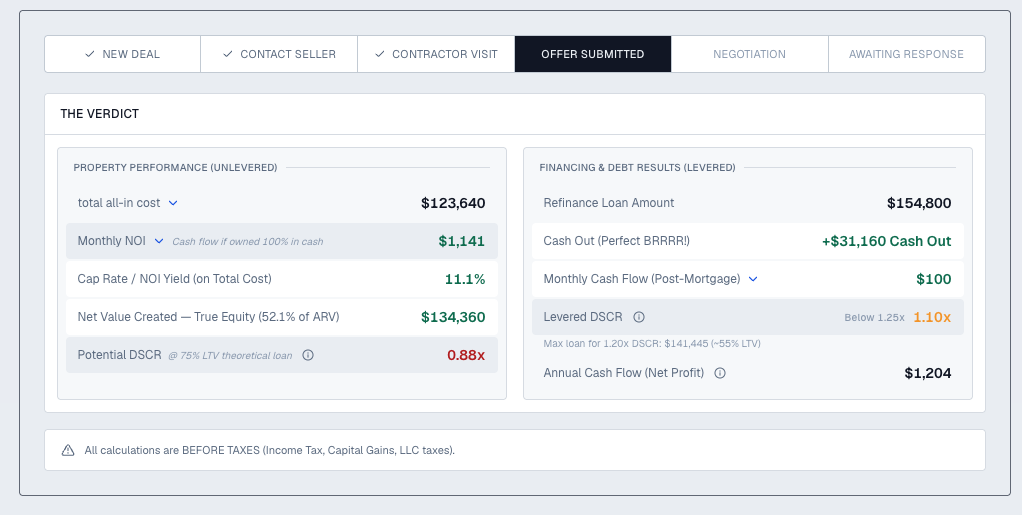Switch to the NEGOTIATION stage tab

point(750,54)
